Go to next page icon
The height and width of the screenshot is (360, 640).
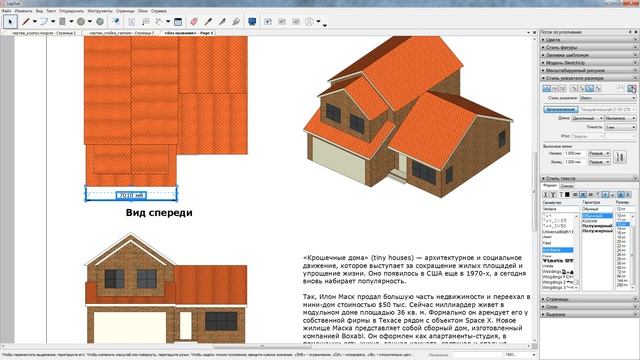click(x=296, y=22)
